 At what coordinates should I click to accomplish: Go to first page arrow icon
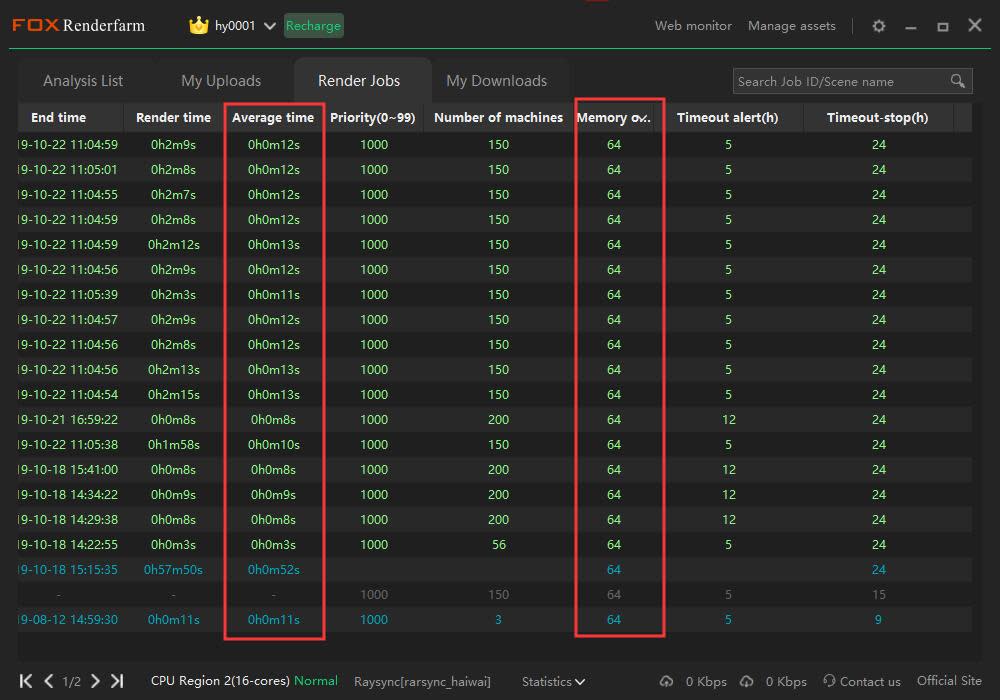(26, 681)
